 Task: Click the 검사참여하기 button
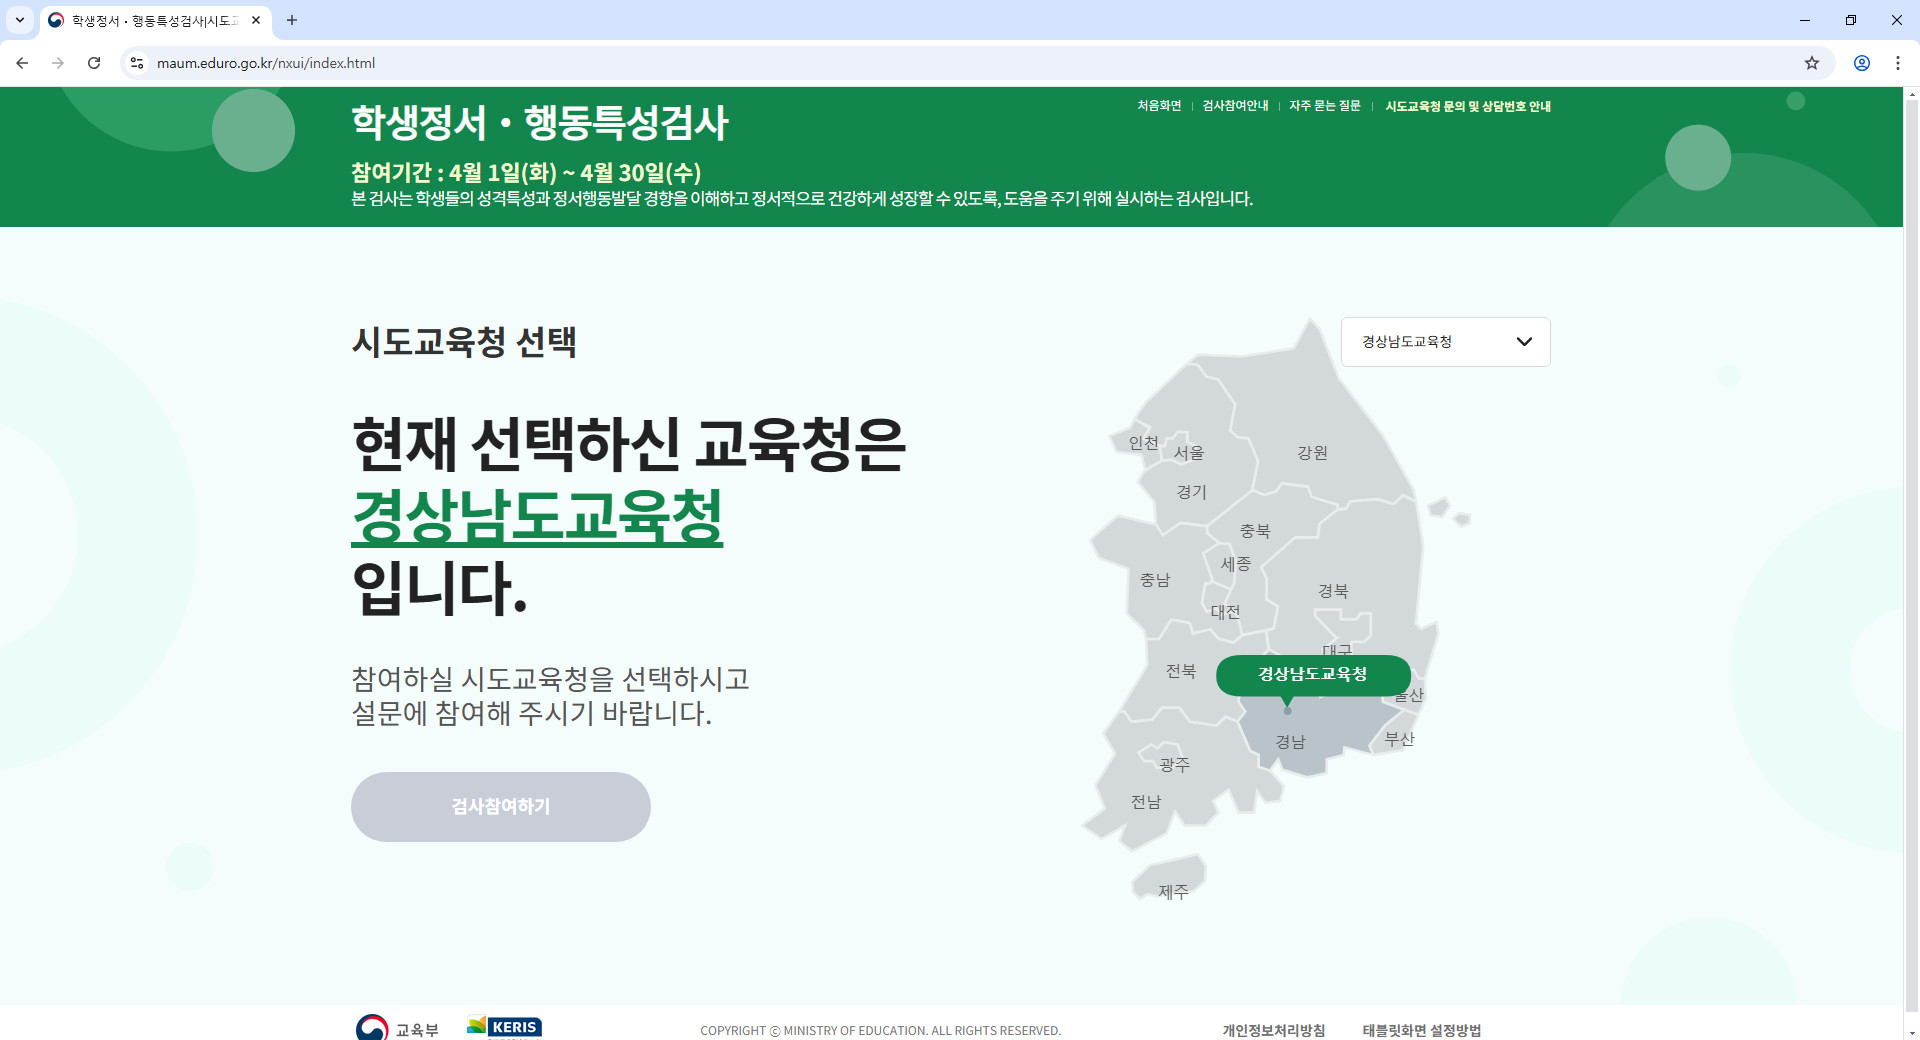501,806
